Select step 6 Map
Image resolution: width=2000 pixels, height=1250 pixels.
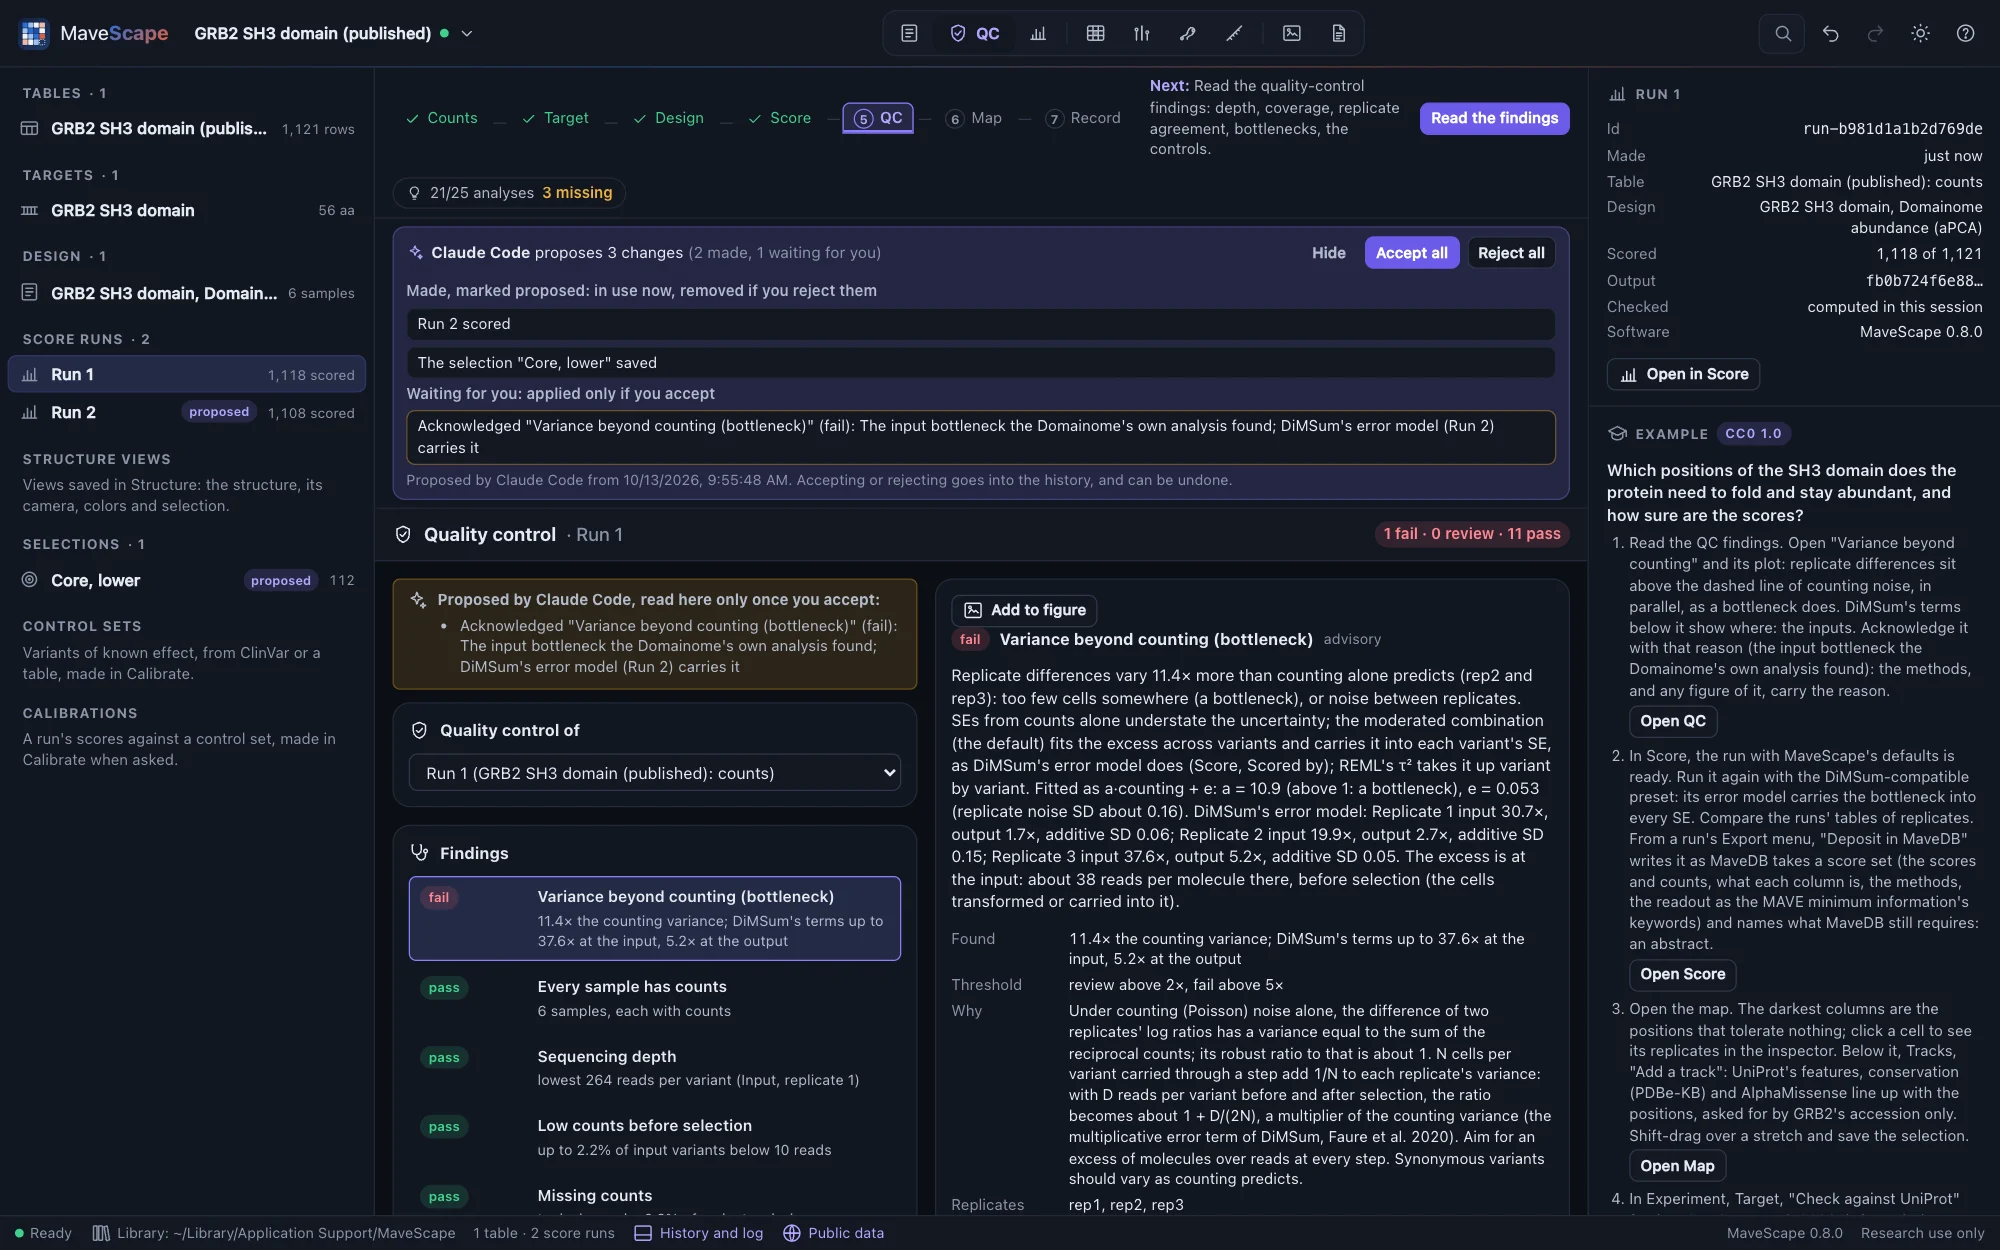tap(974, 118)
